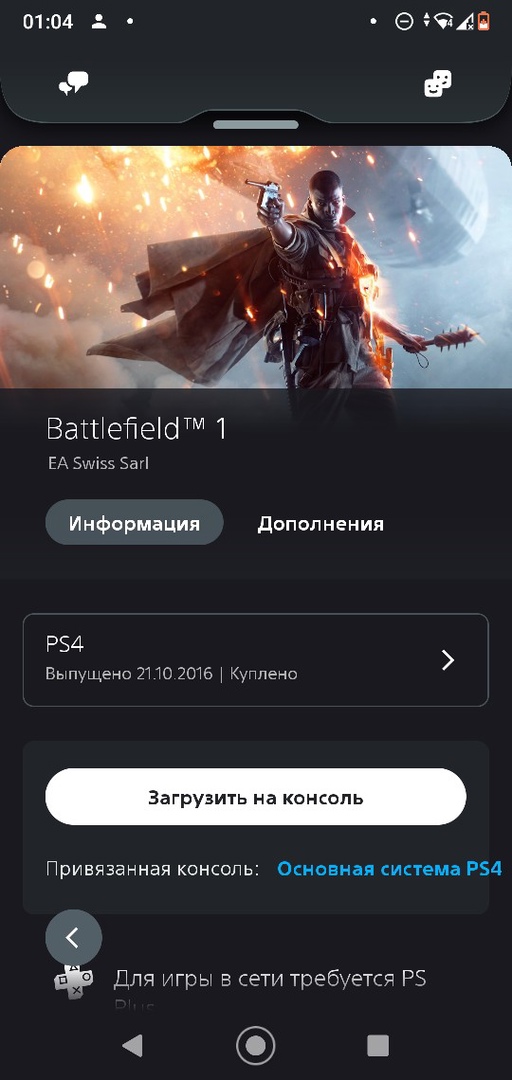Tap the do-not-disturb status icon

point(404,21)
